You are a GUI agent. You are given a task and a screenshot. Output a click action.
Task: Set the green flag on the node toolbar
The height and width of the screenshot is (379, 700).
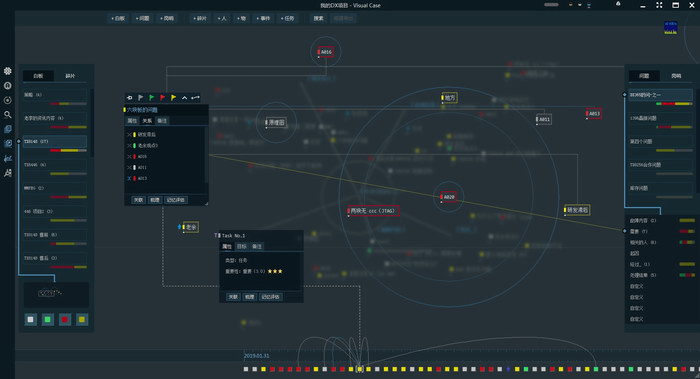(151, 97)
